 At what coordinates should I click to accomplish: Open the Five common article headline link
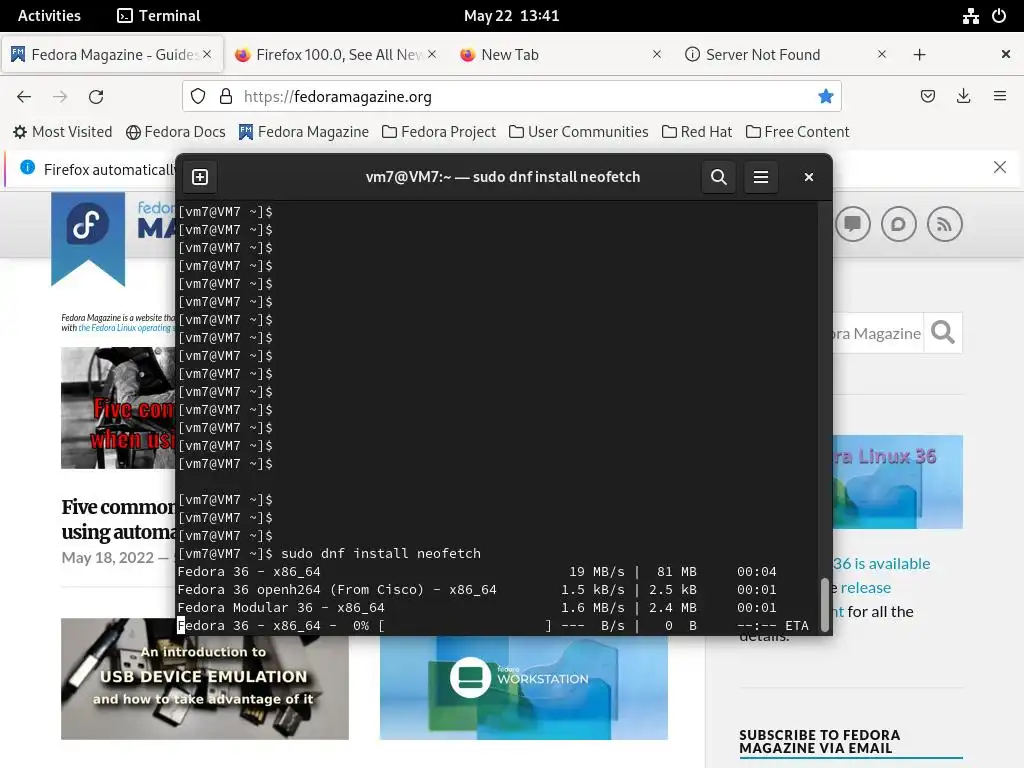coord(118,519)
